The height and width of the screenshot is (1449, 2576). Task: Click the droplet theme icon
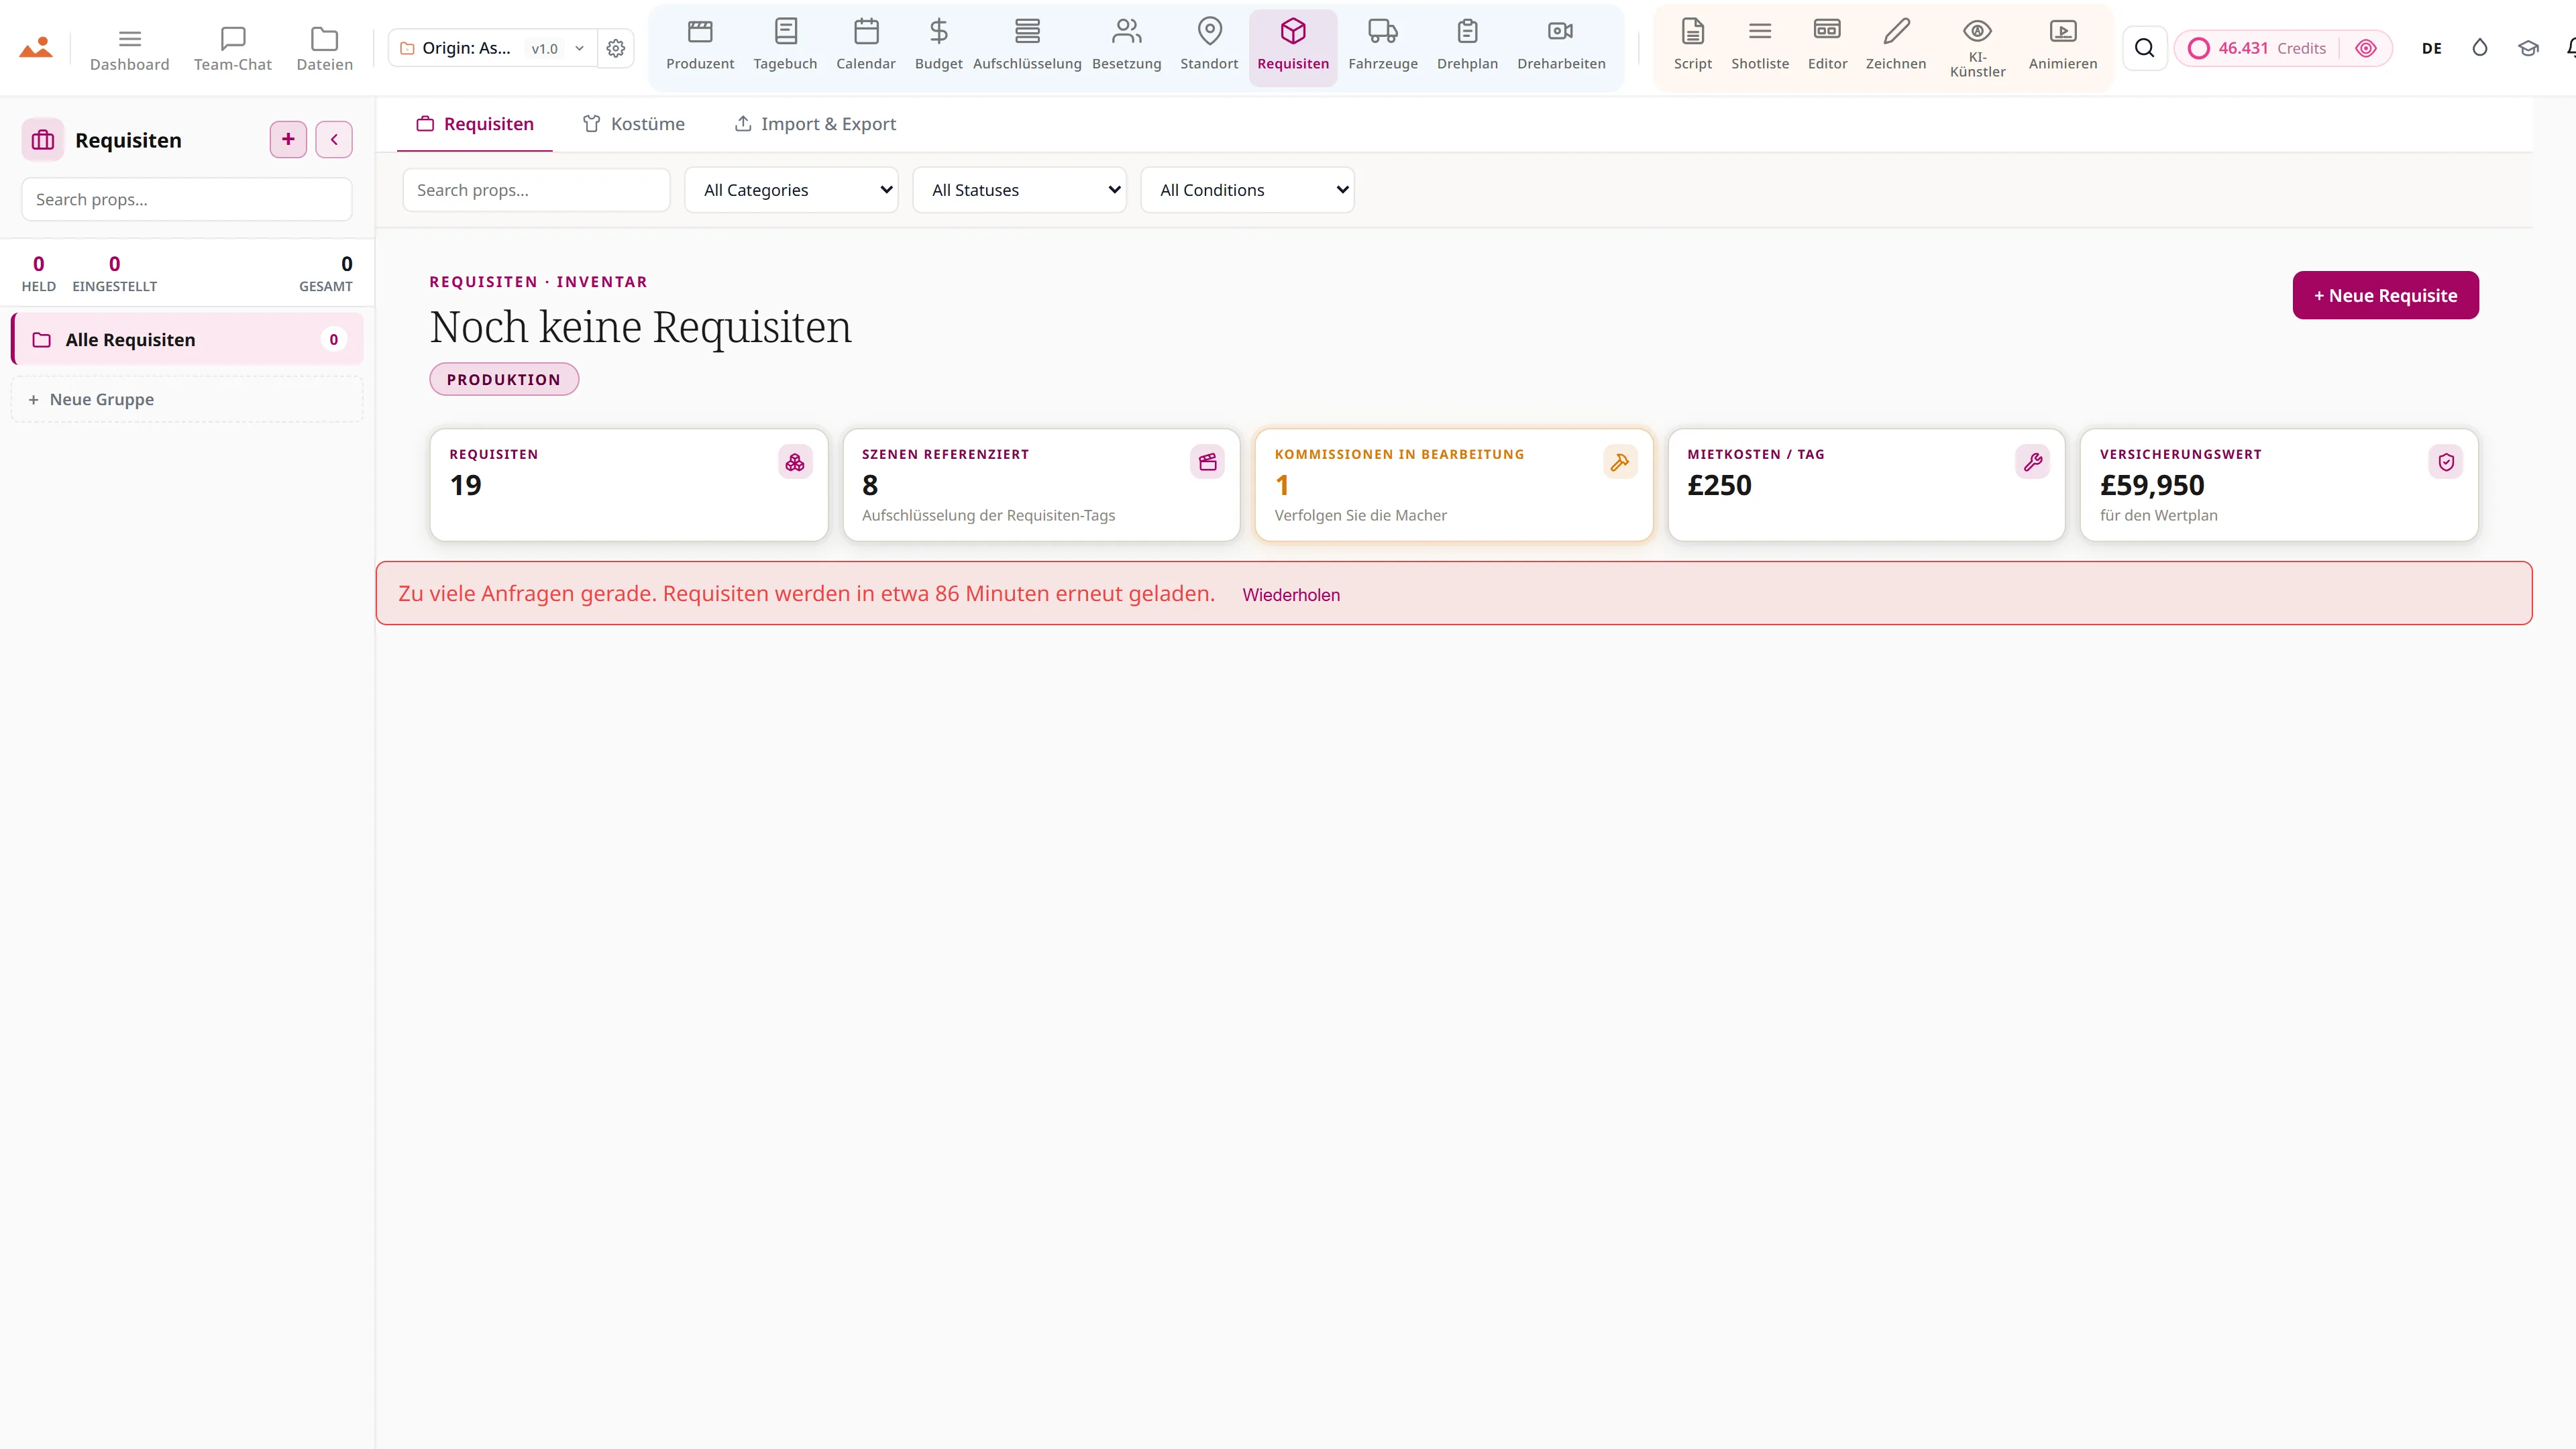click(x=2479, y=48)
